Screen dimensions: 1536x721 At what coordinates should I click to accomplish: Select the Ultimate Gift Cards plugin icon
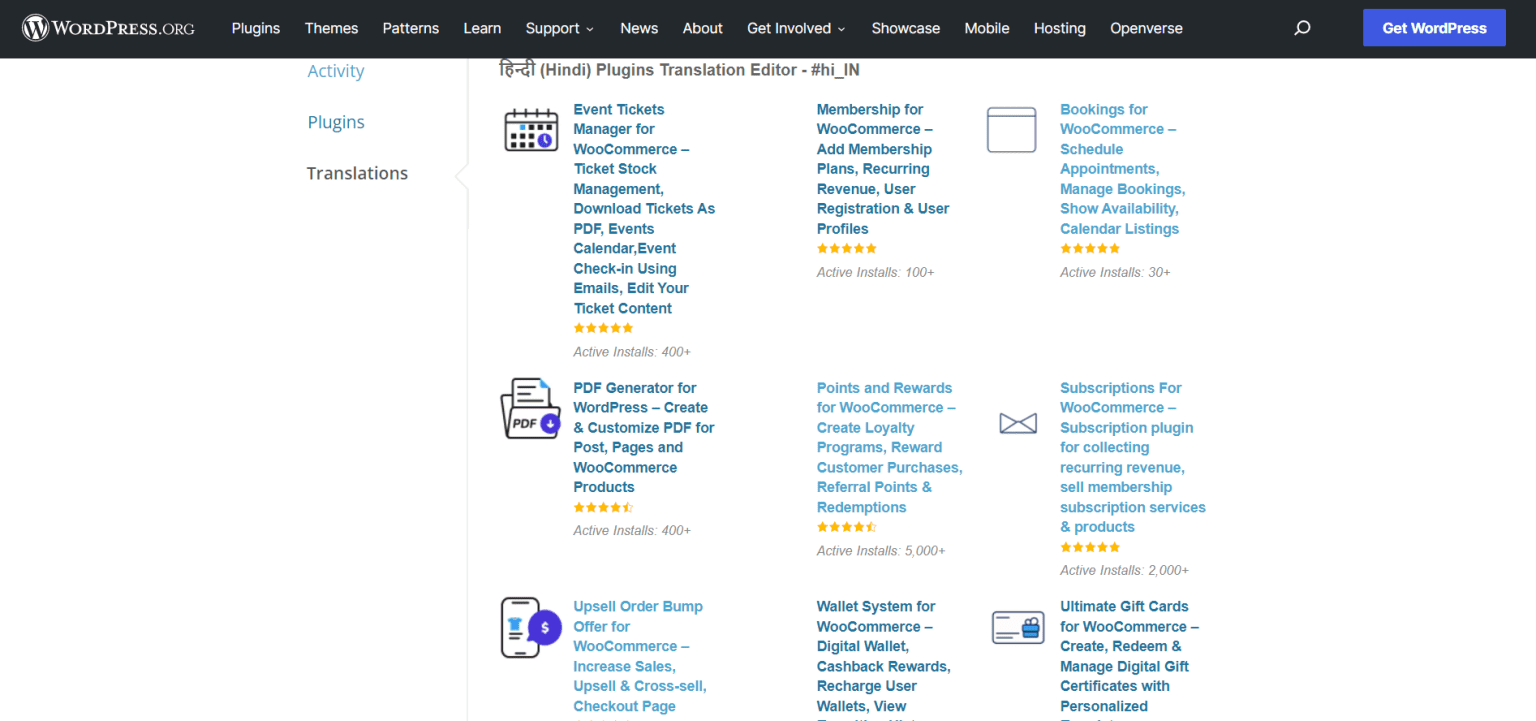[x=1017, y=626]
